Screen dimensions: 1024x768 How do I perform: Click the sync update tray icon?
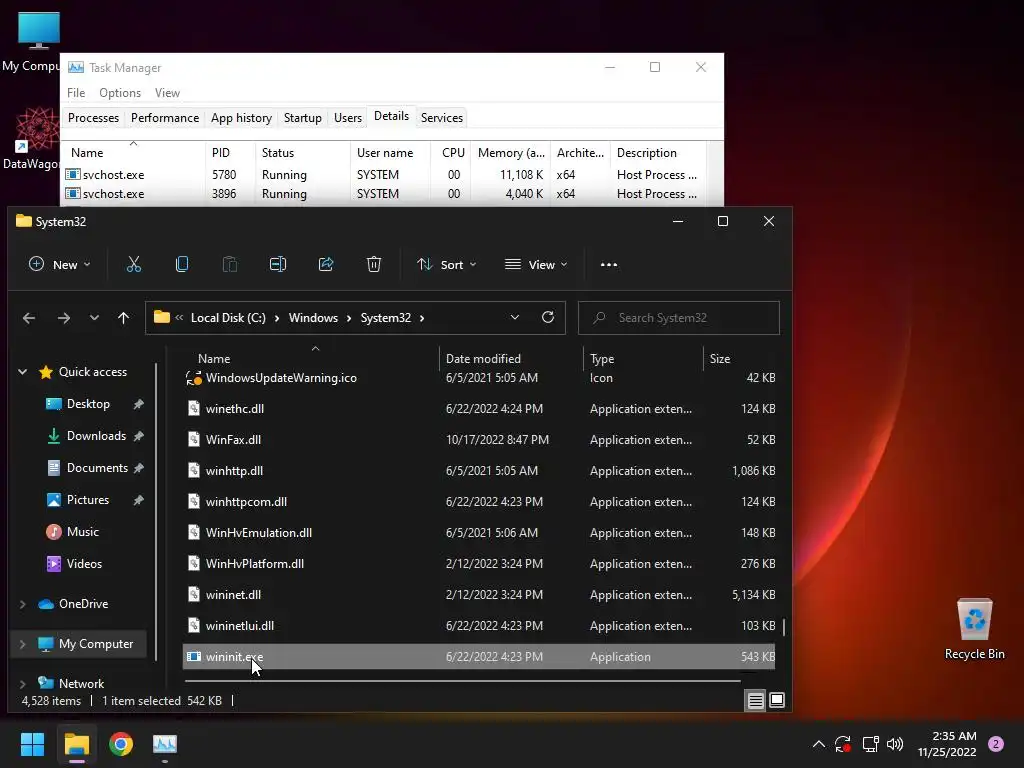point(843,744)
